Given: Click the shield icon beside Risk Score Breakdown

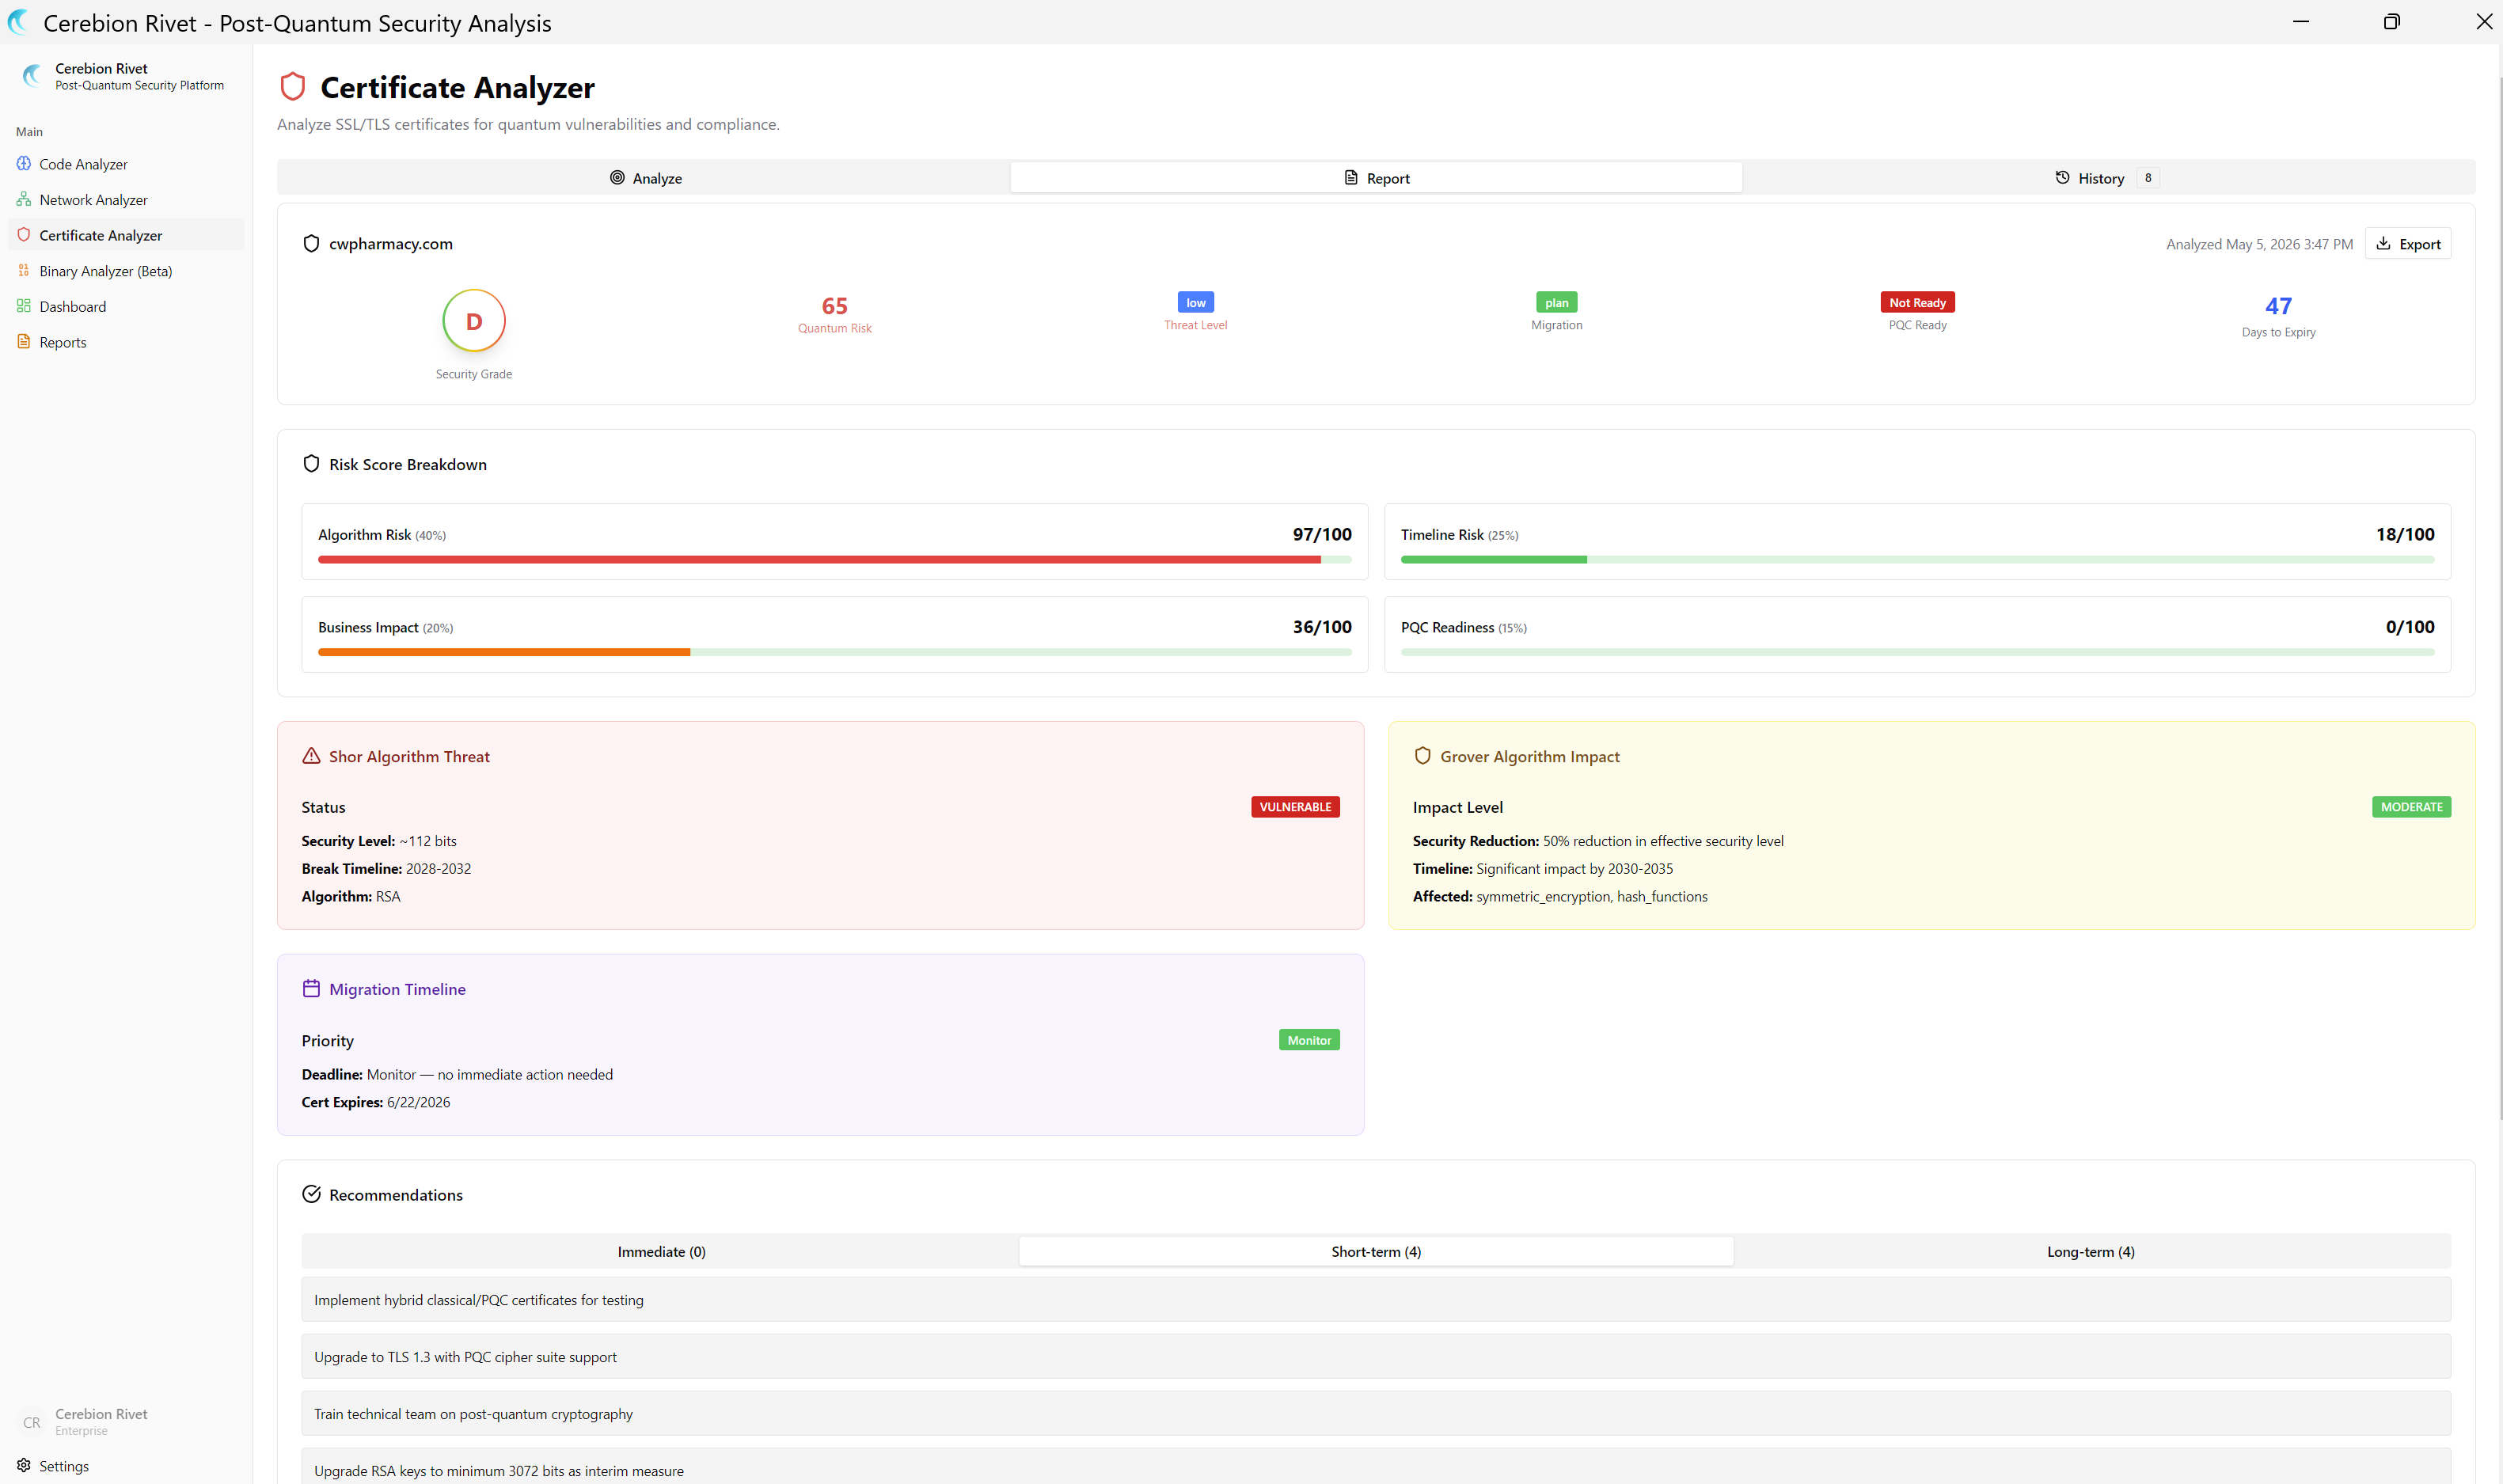Looking at the screenshot, I should pos(311,464).
